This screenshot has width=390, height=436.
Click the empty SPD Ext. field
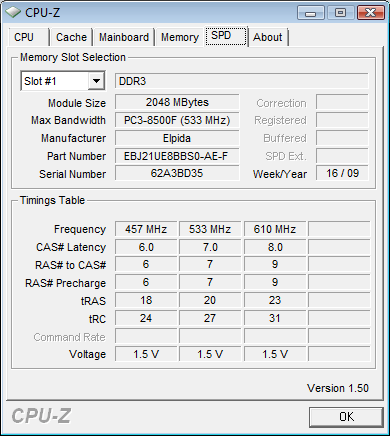[x=342, y=156]
